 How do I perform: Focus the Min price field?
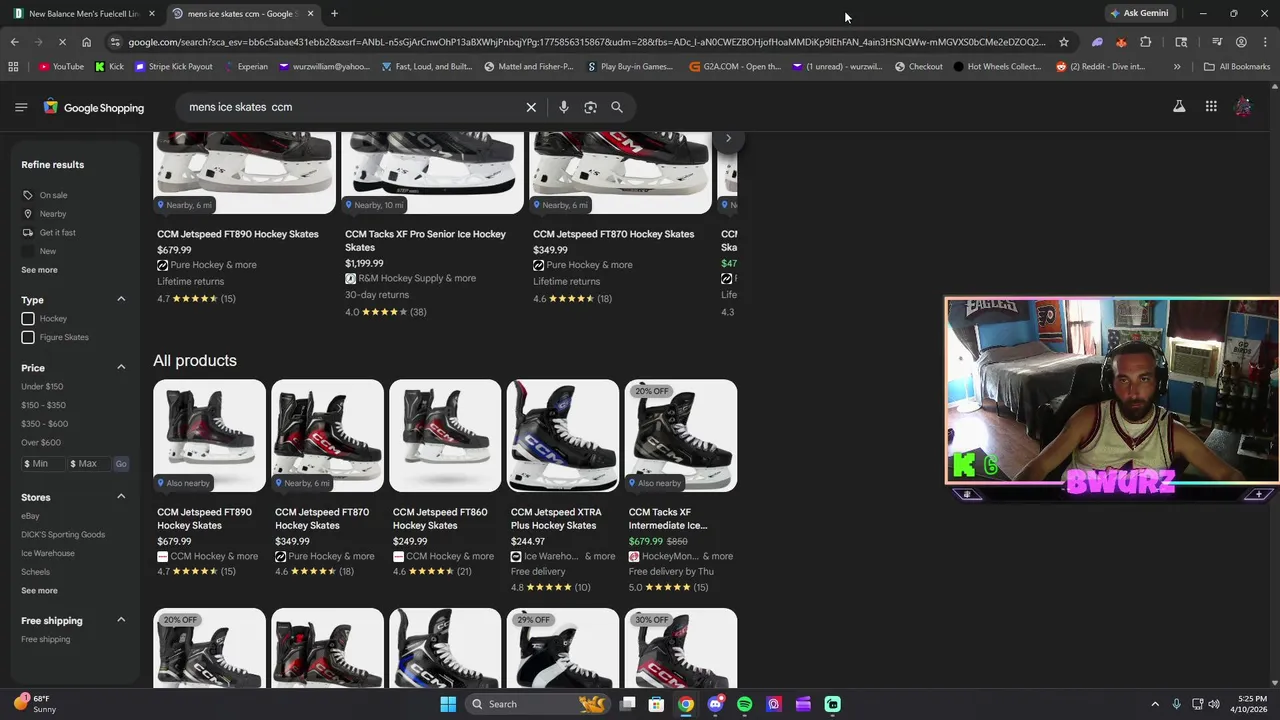click(x=43, y=464)
